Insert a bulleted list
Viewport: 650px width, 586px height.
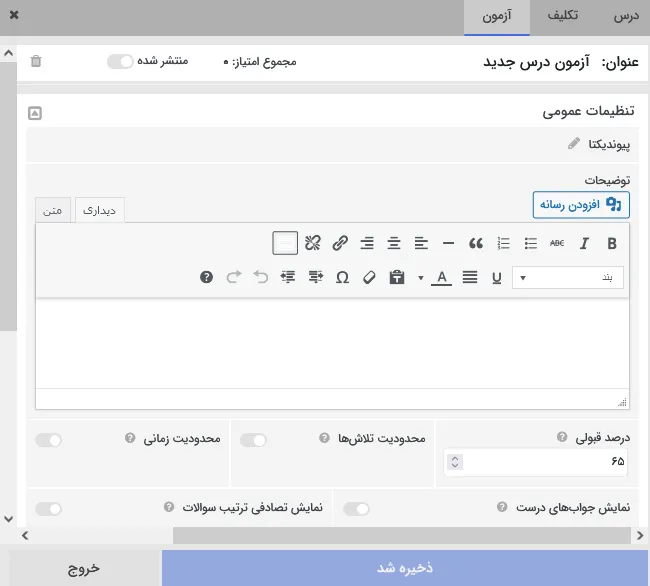coord(530,243)
